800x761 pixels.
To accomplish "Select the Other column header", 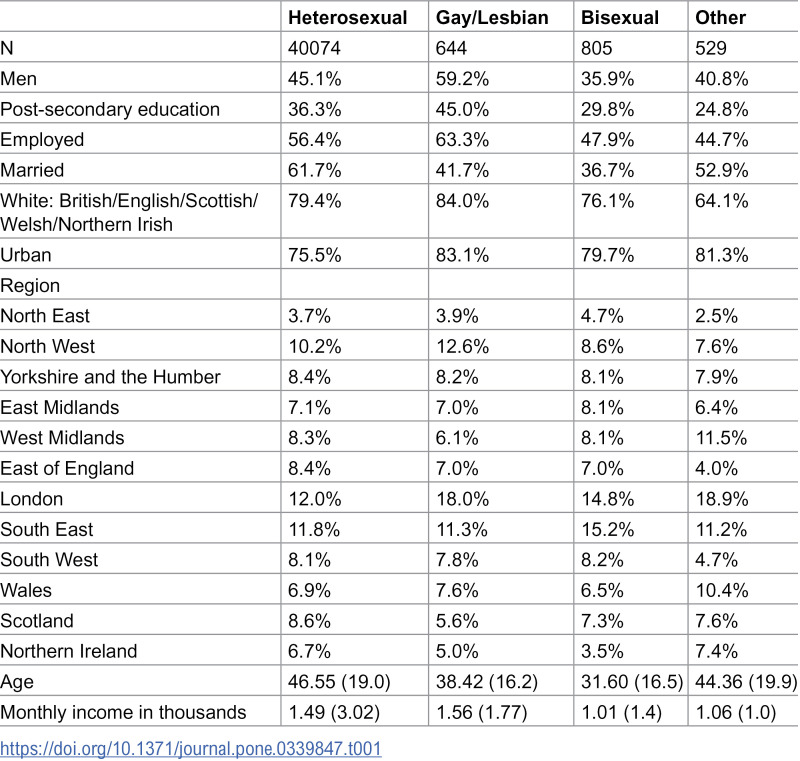I will click(x=720, y=18).
